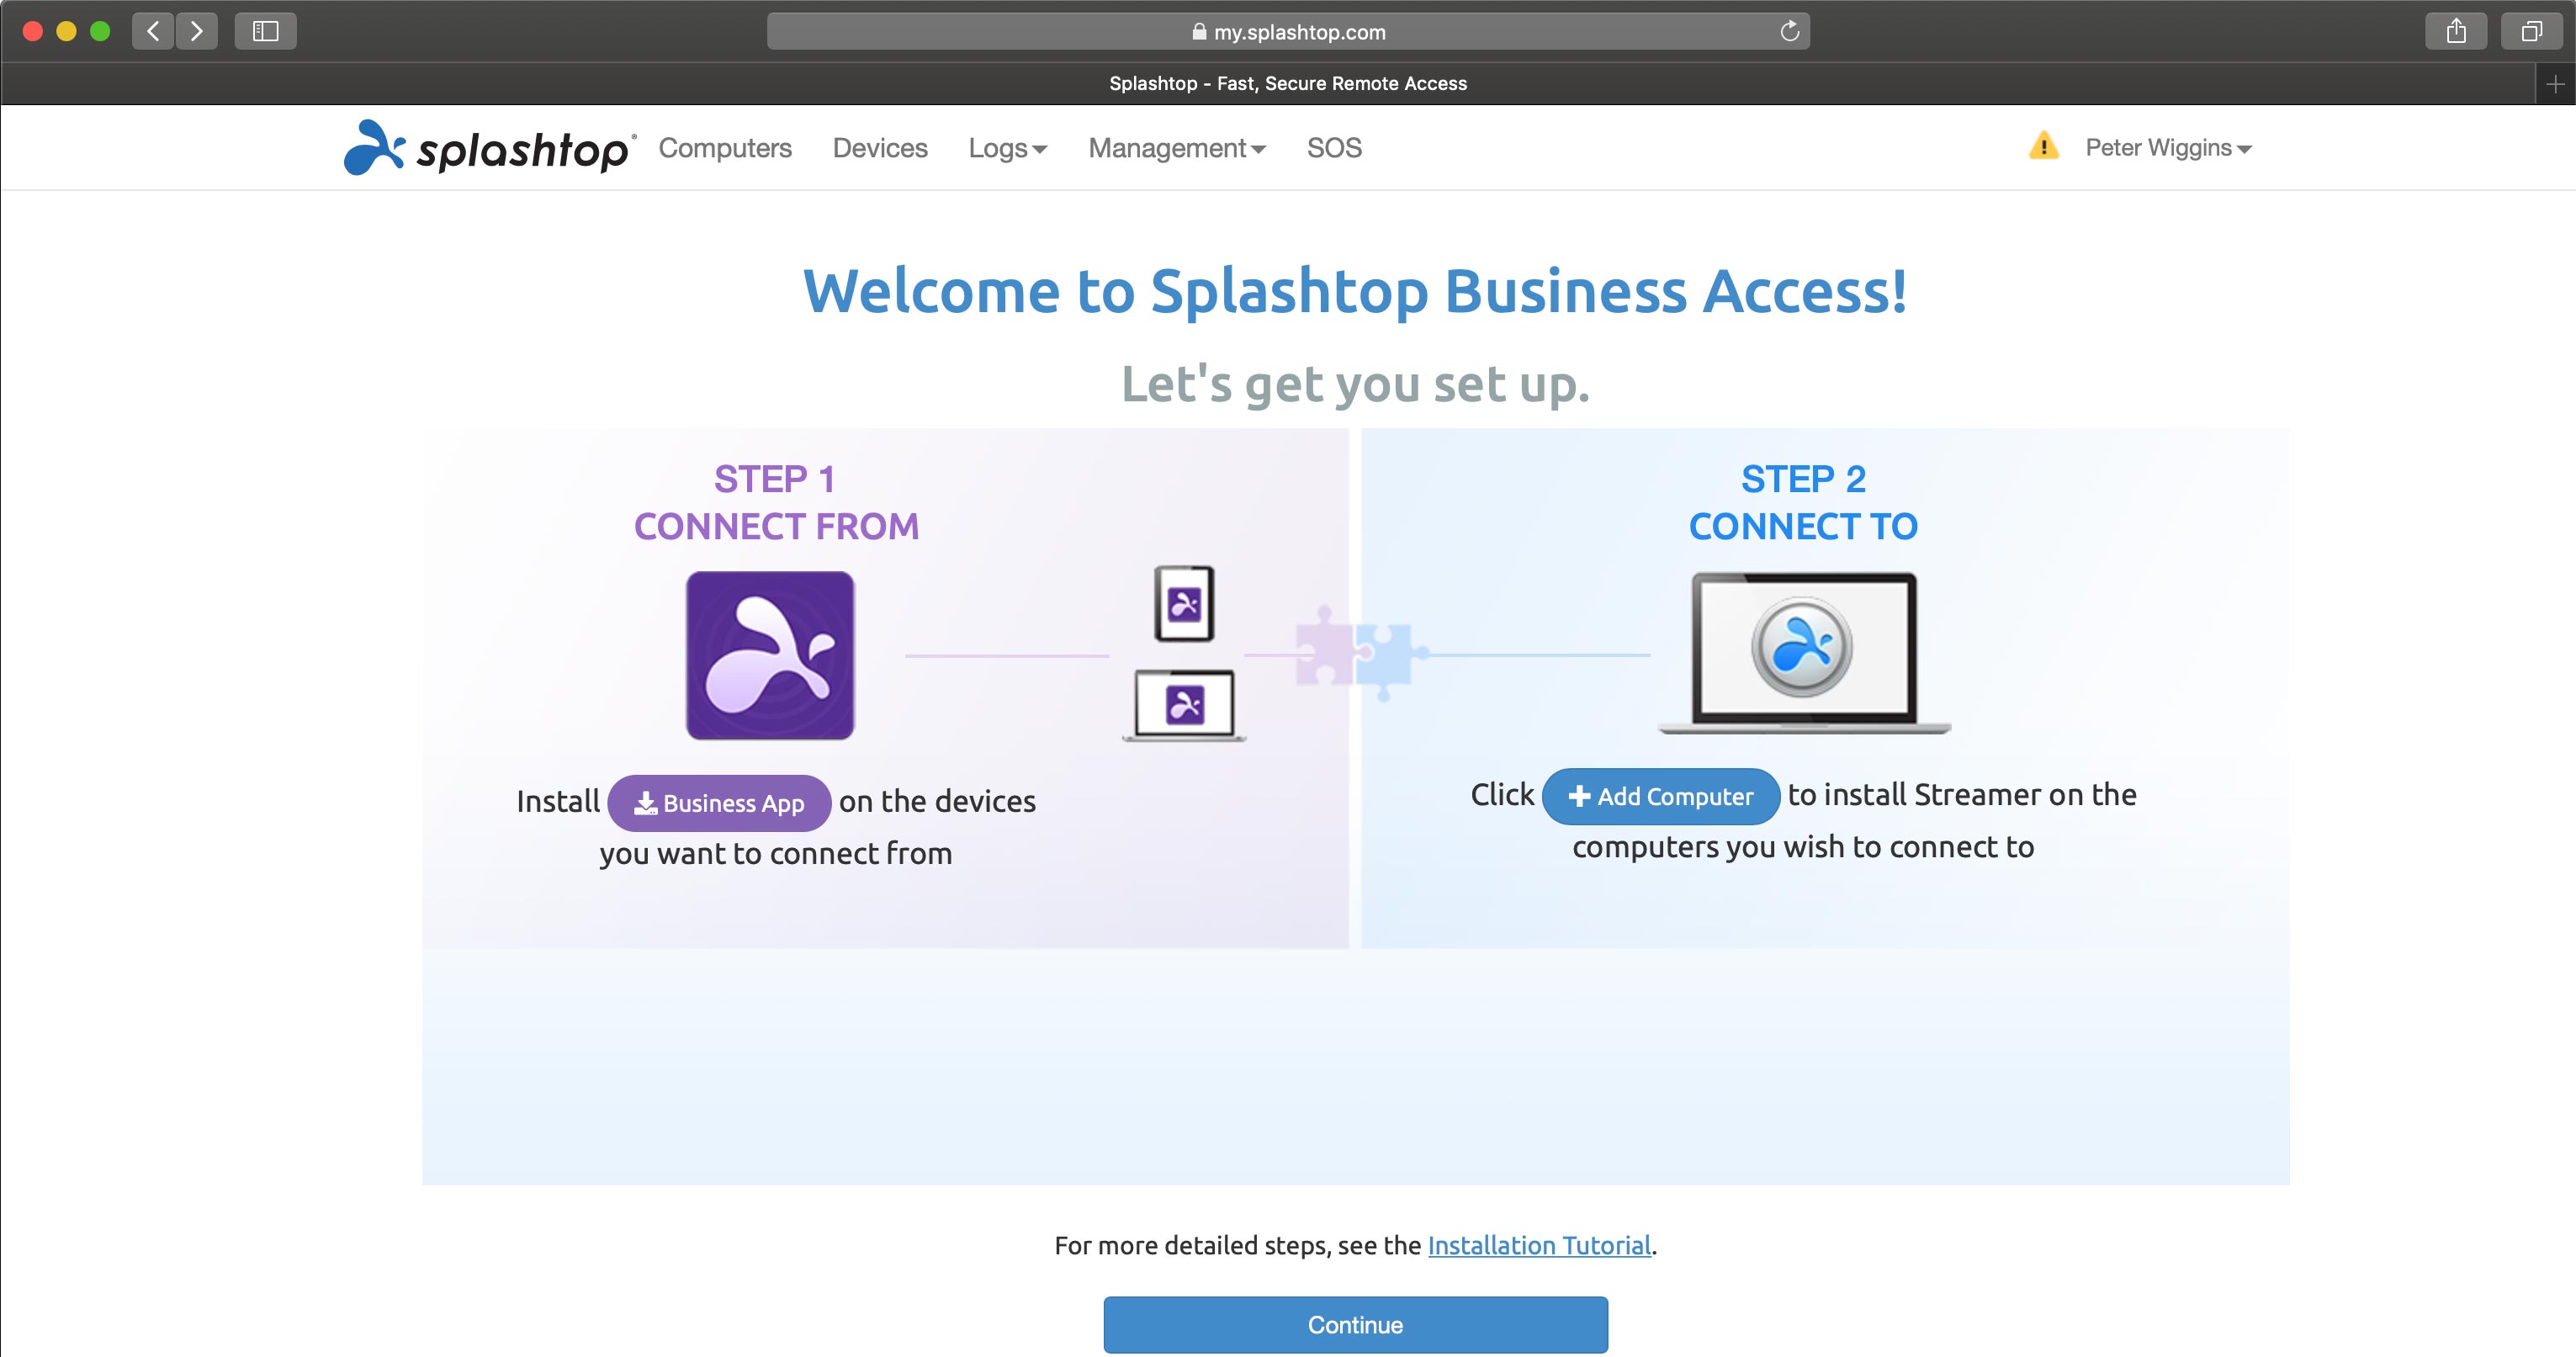Open the Devices page

(880, 148)
